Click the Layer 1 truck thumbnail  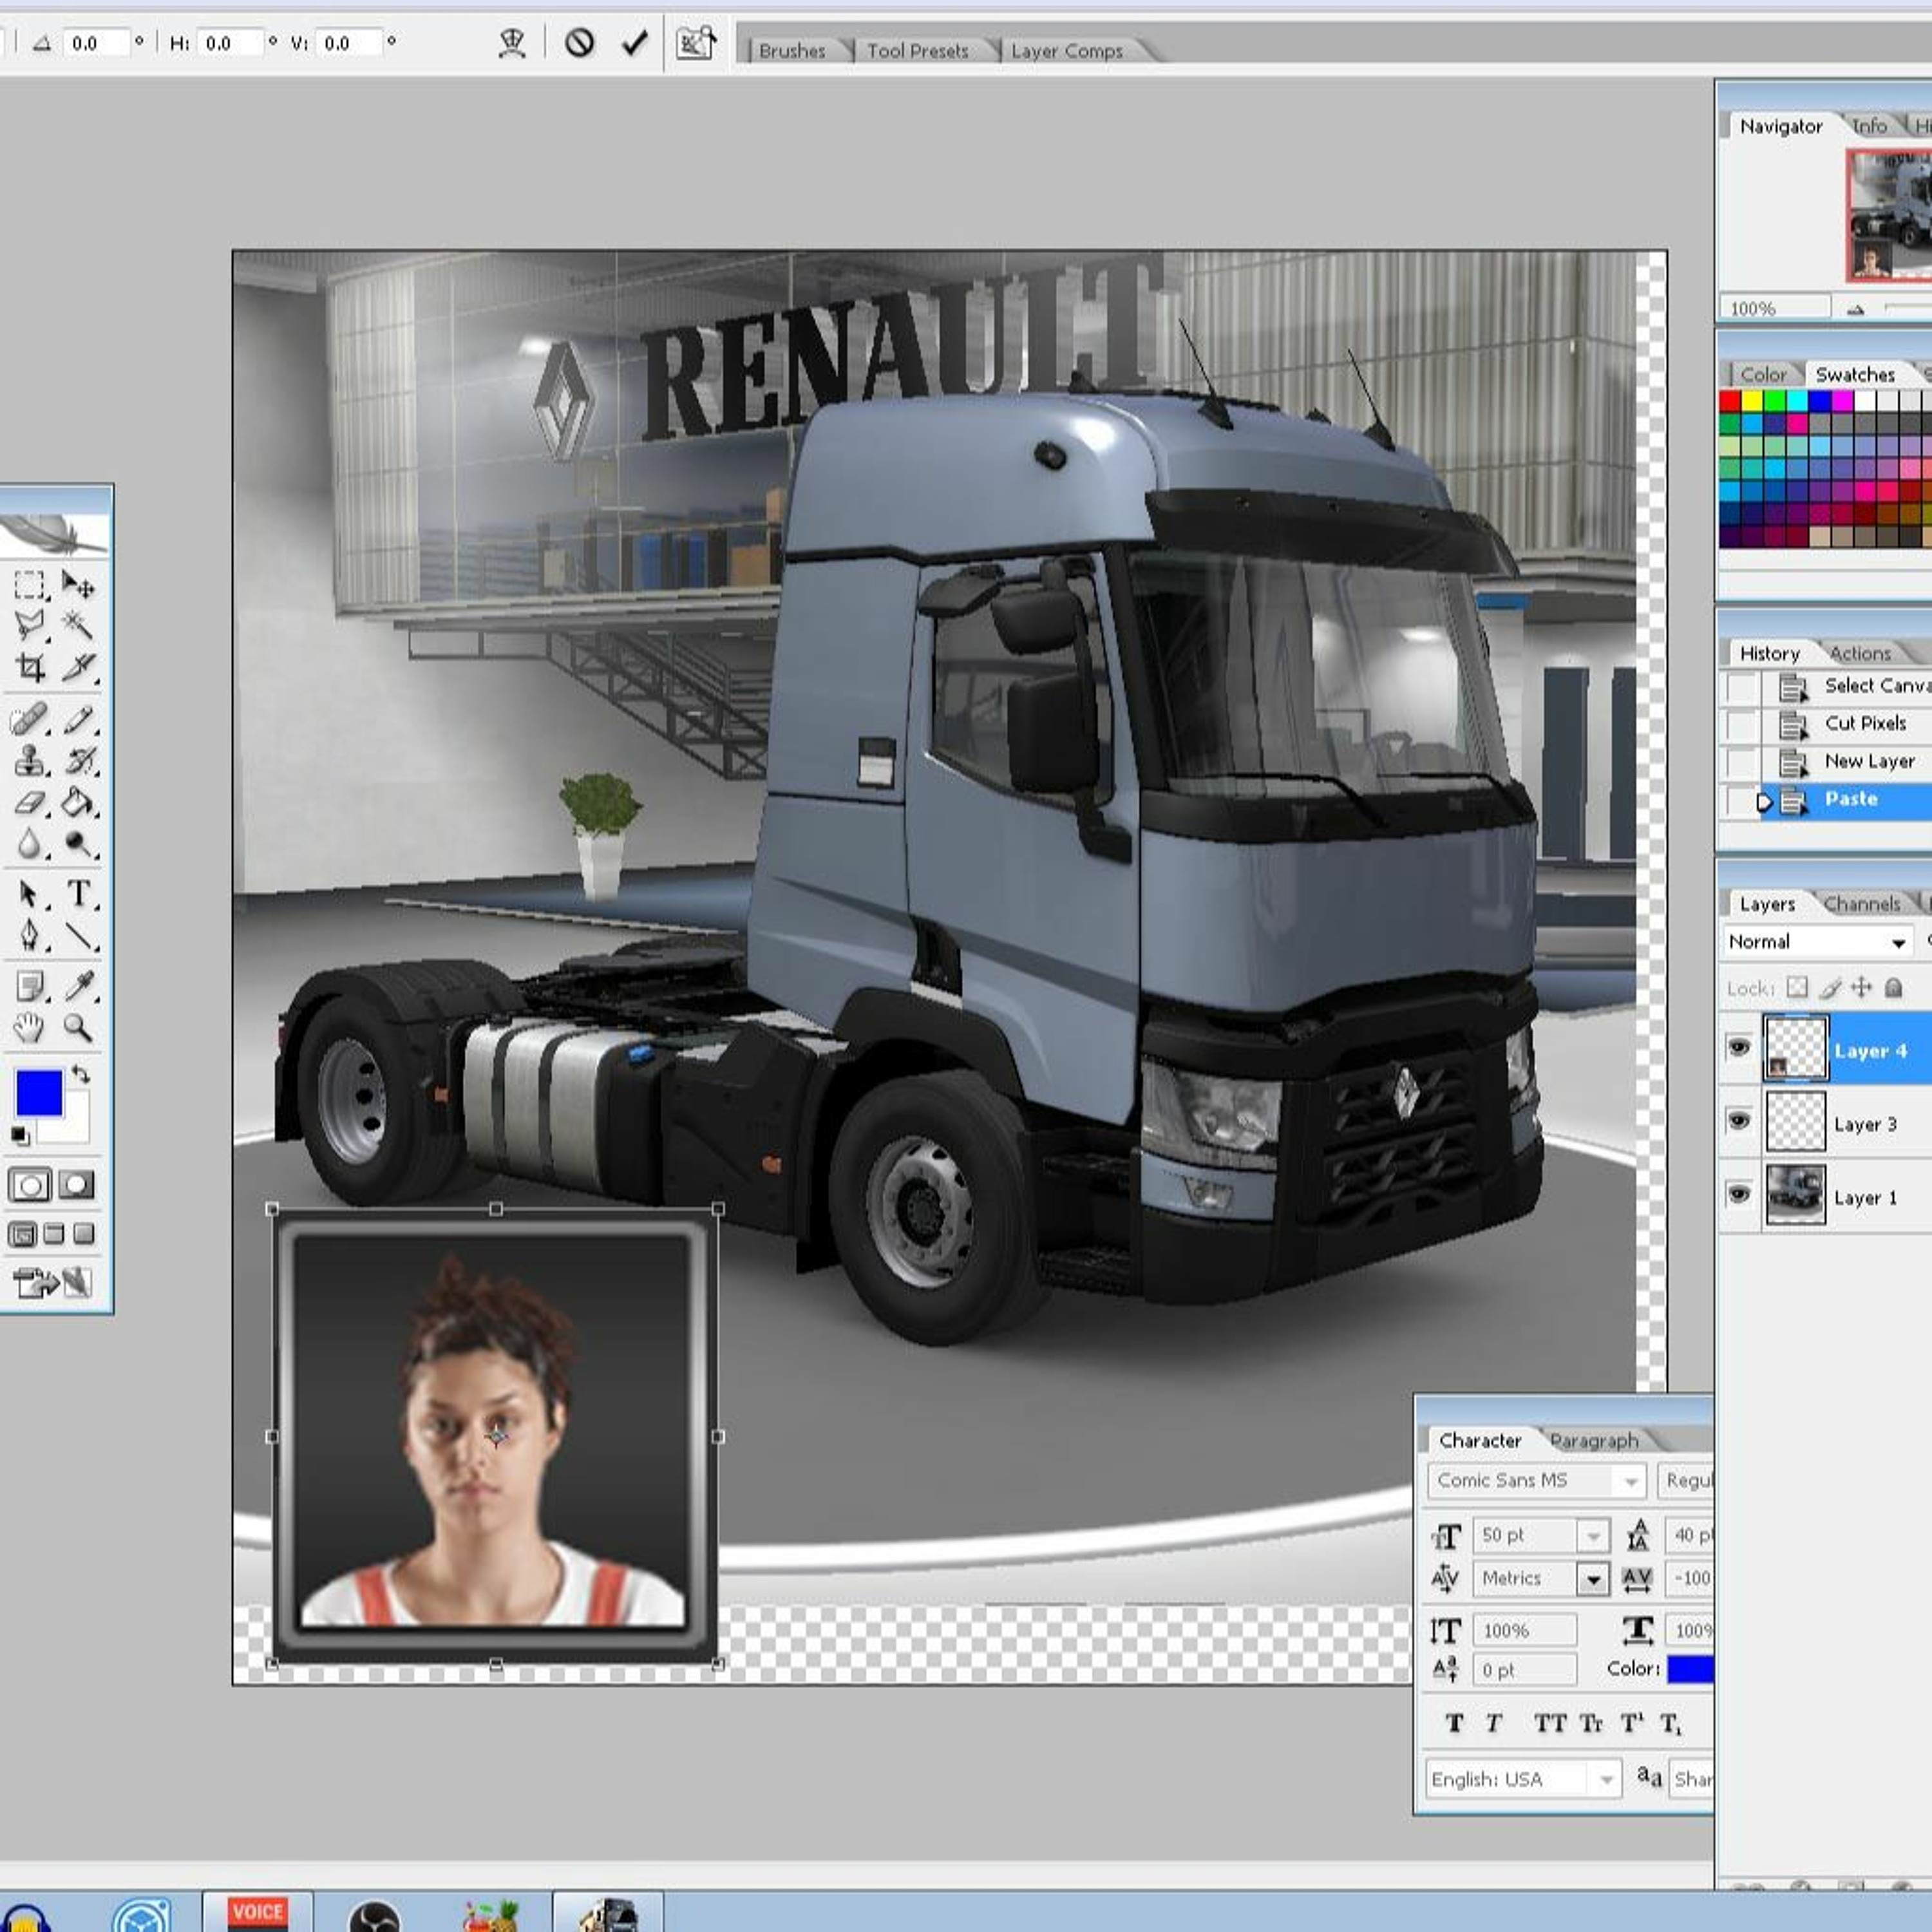pos(1796,1195)
